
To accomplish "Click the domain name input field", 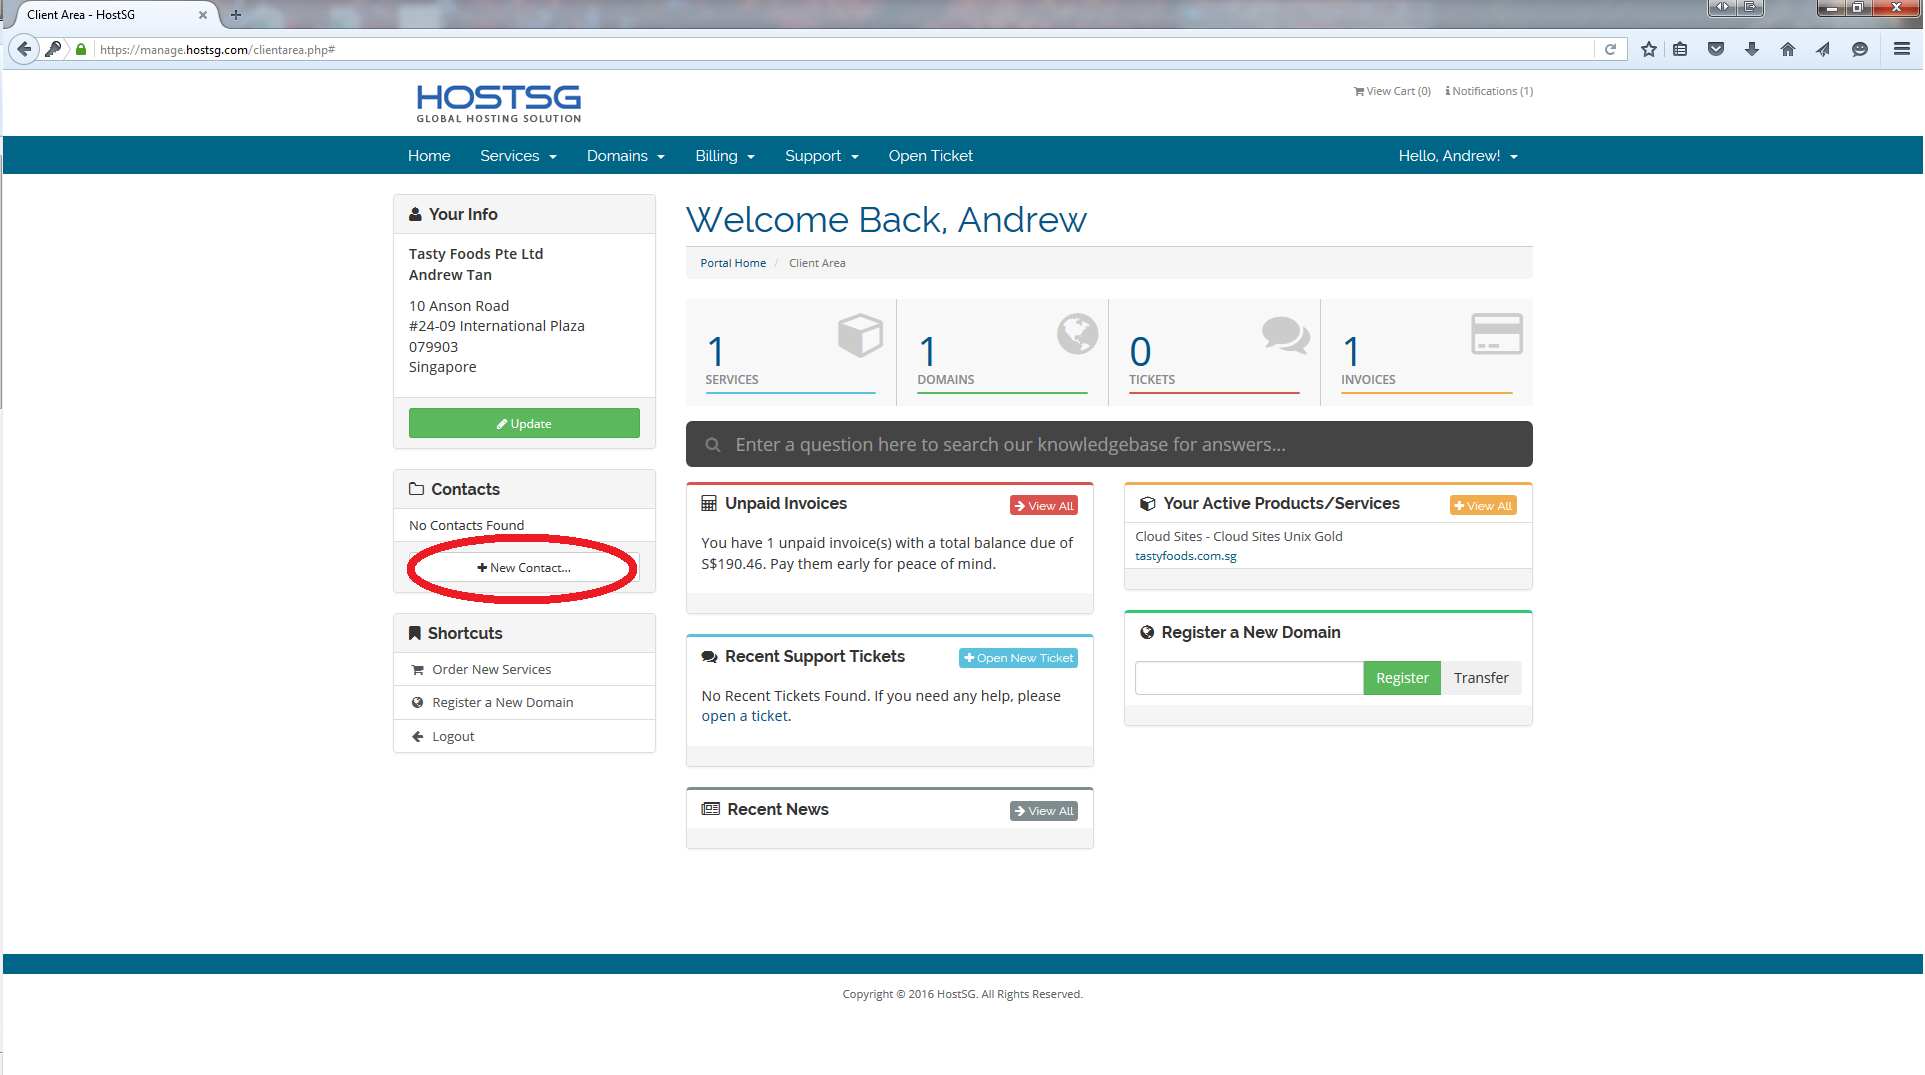I will tap(1249, 678).
